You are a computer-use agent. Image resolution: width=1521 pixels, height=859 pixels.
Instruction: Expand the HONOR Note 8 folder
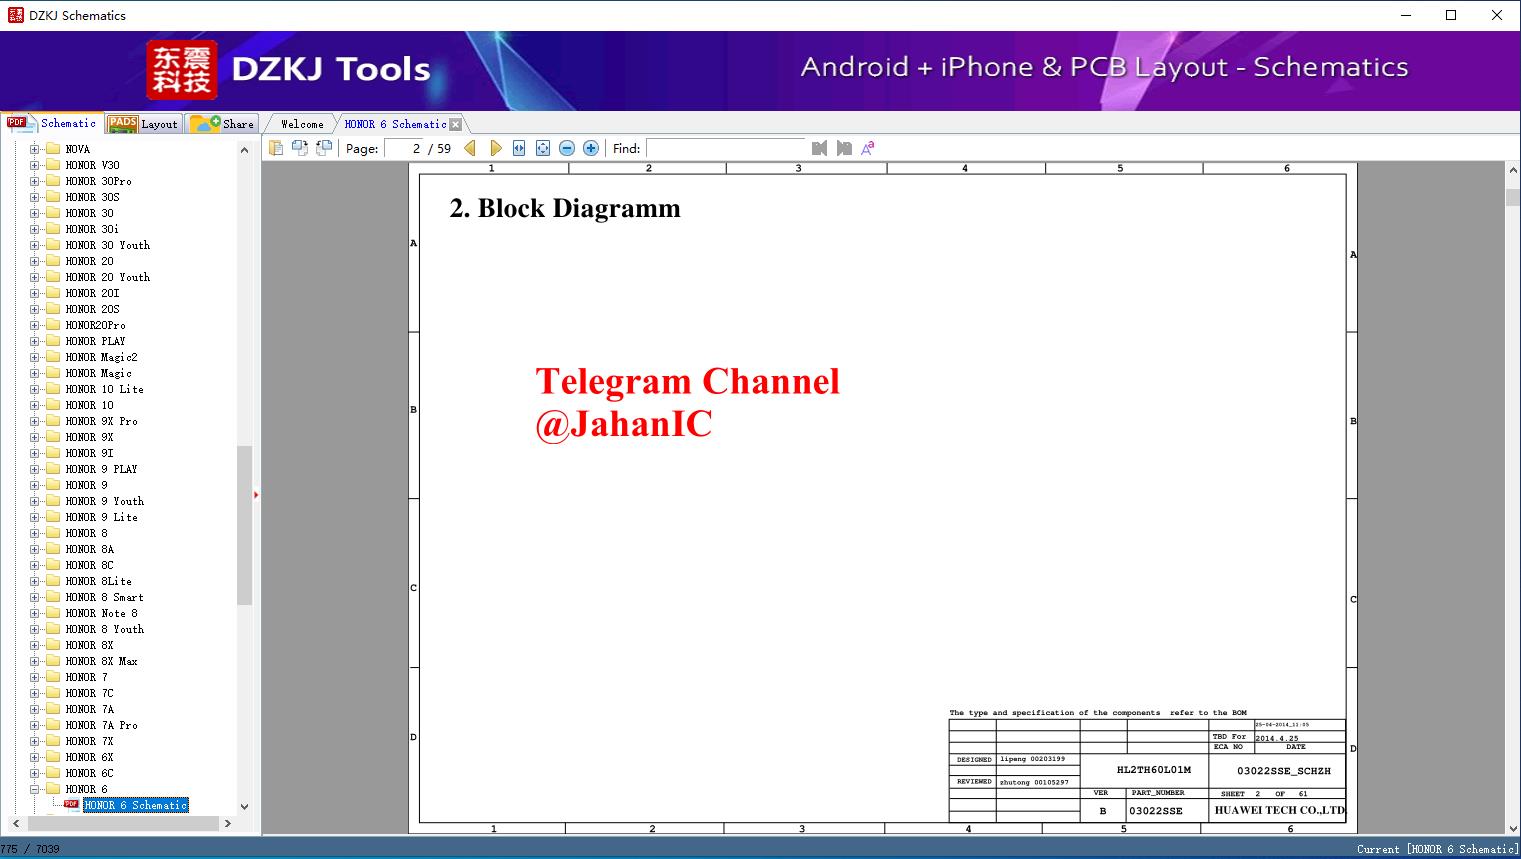tap(35, 613)
